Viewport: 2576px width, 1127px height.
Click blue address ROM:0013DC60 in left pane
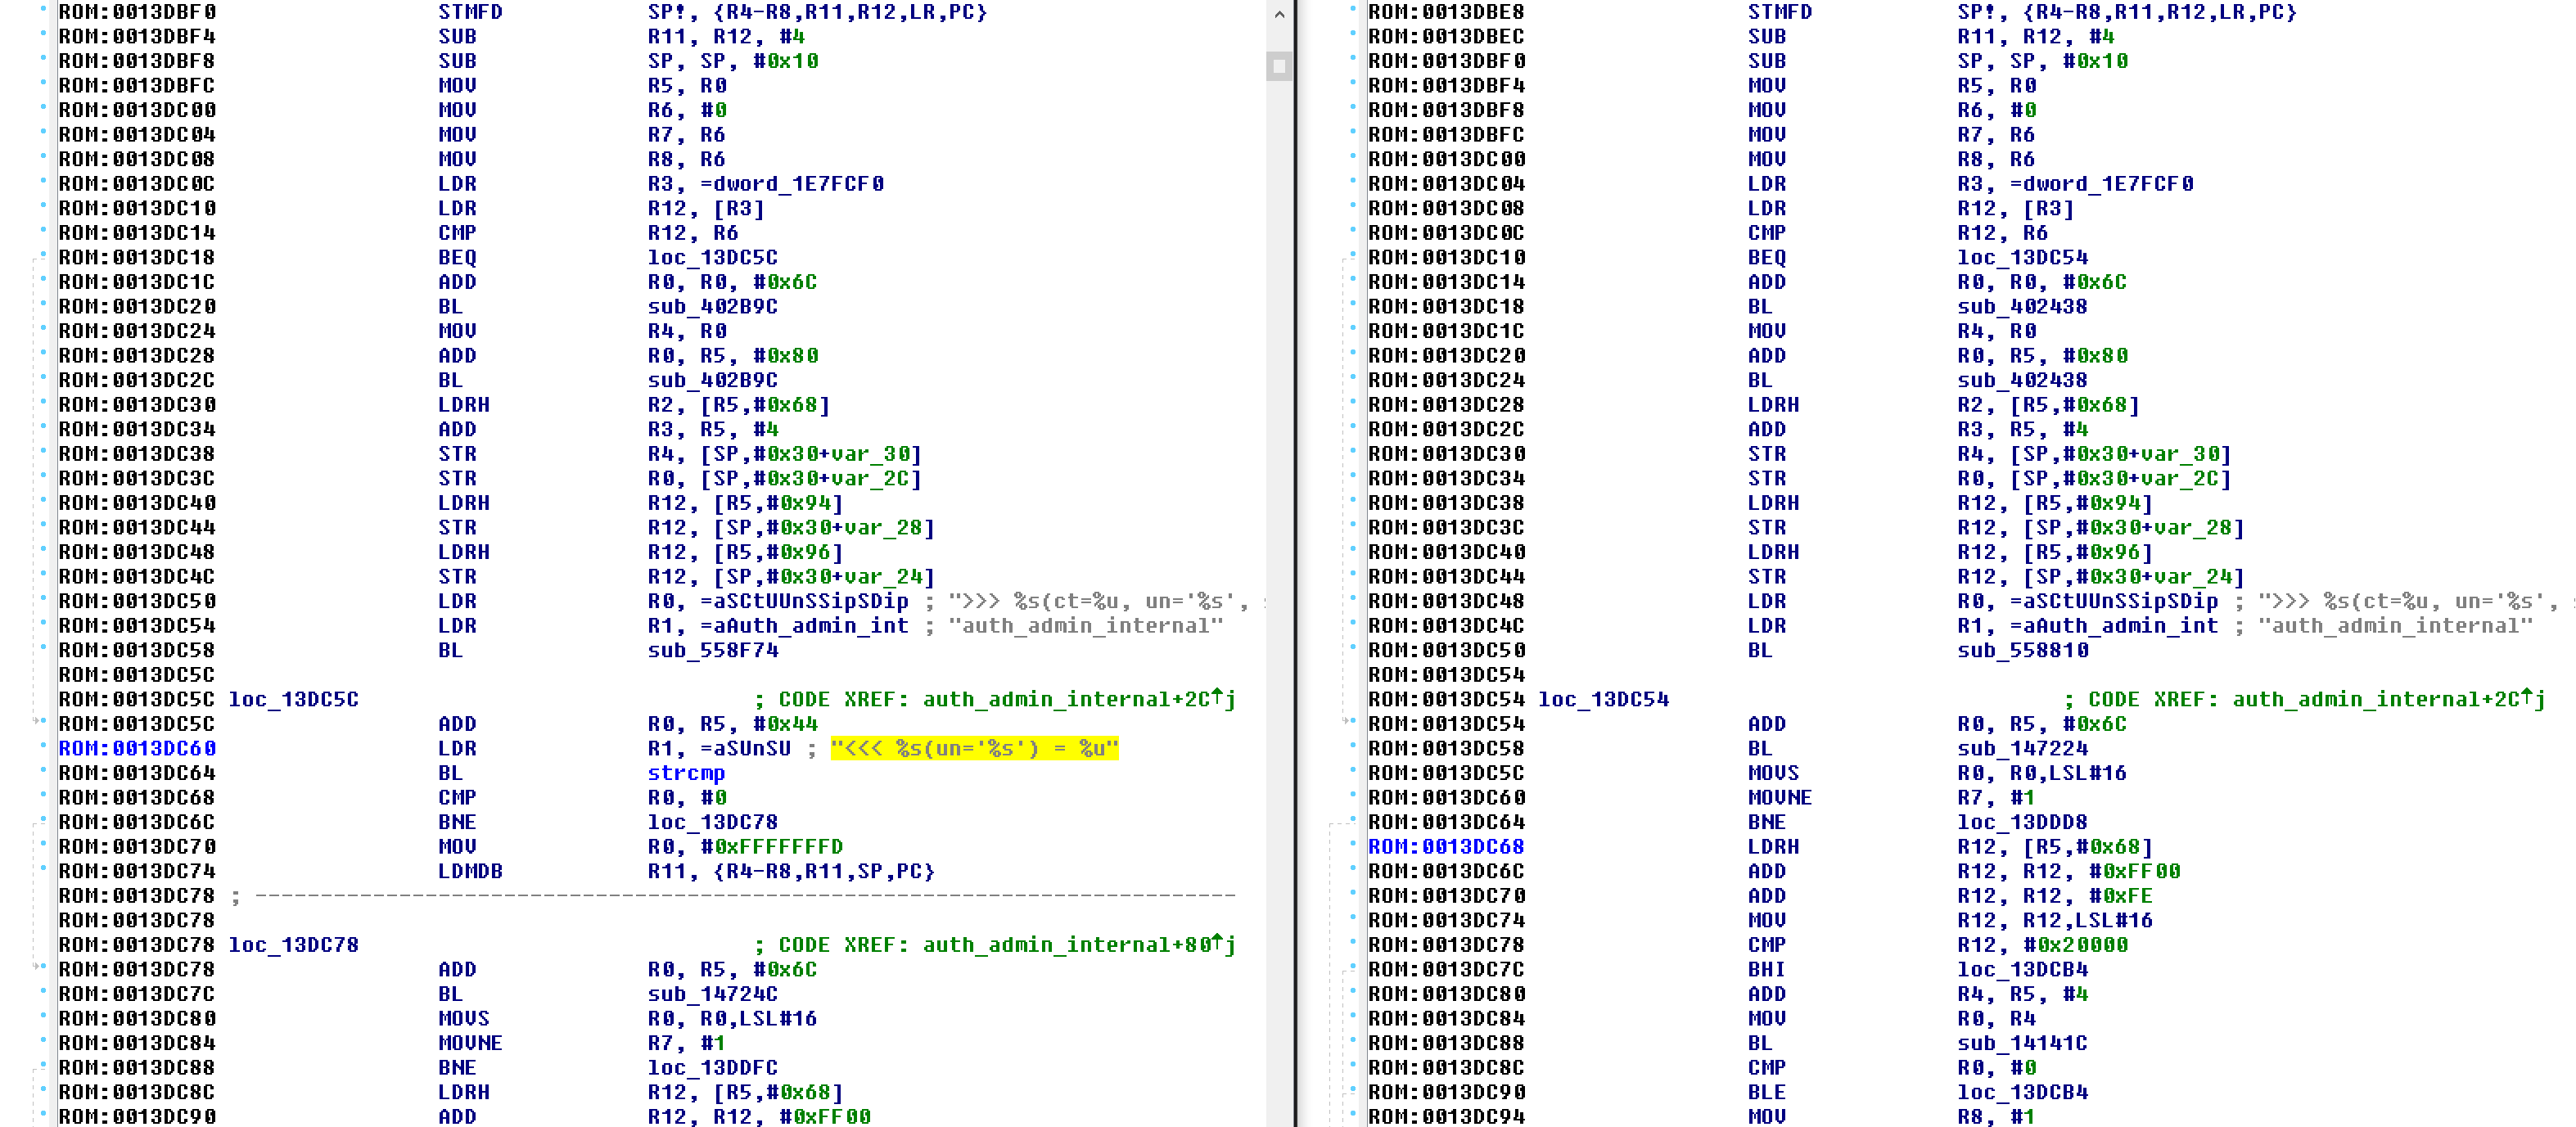(x=137, y=748)
